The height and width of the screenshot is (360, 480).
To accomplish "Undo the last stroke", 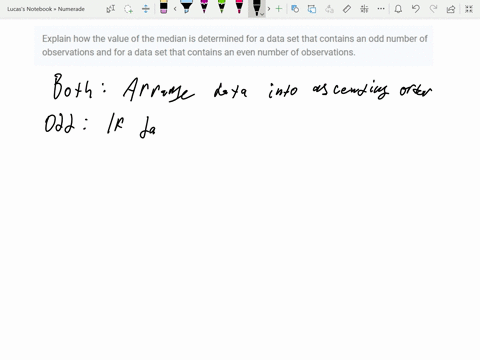I will [416, 9].
